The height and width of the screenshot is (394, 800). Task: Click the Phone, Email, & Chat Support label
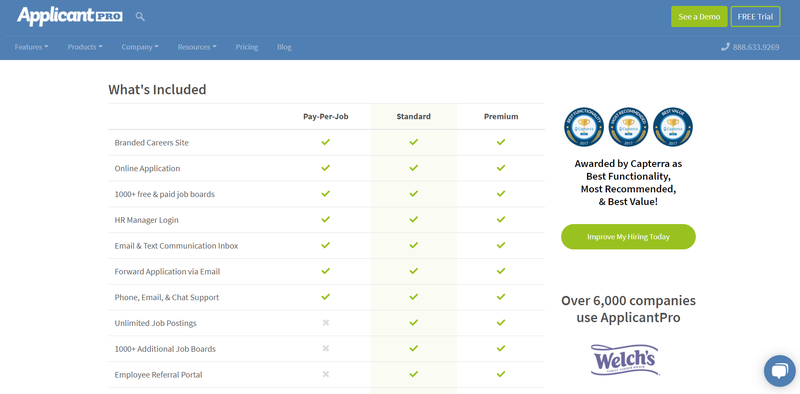[x=166, y=297]
